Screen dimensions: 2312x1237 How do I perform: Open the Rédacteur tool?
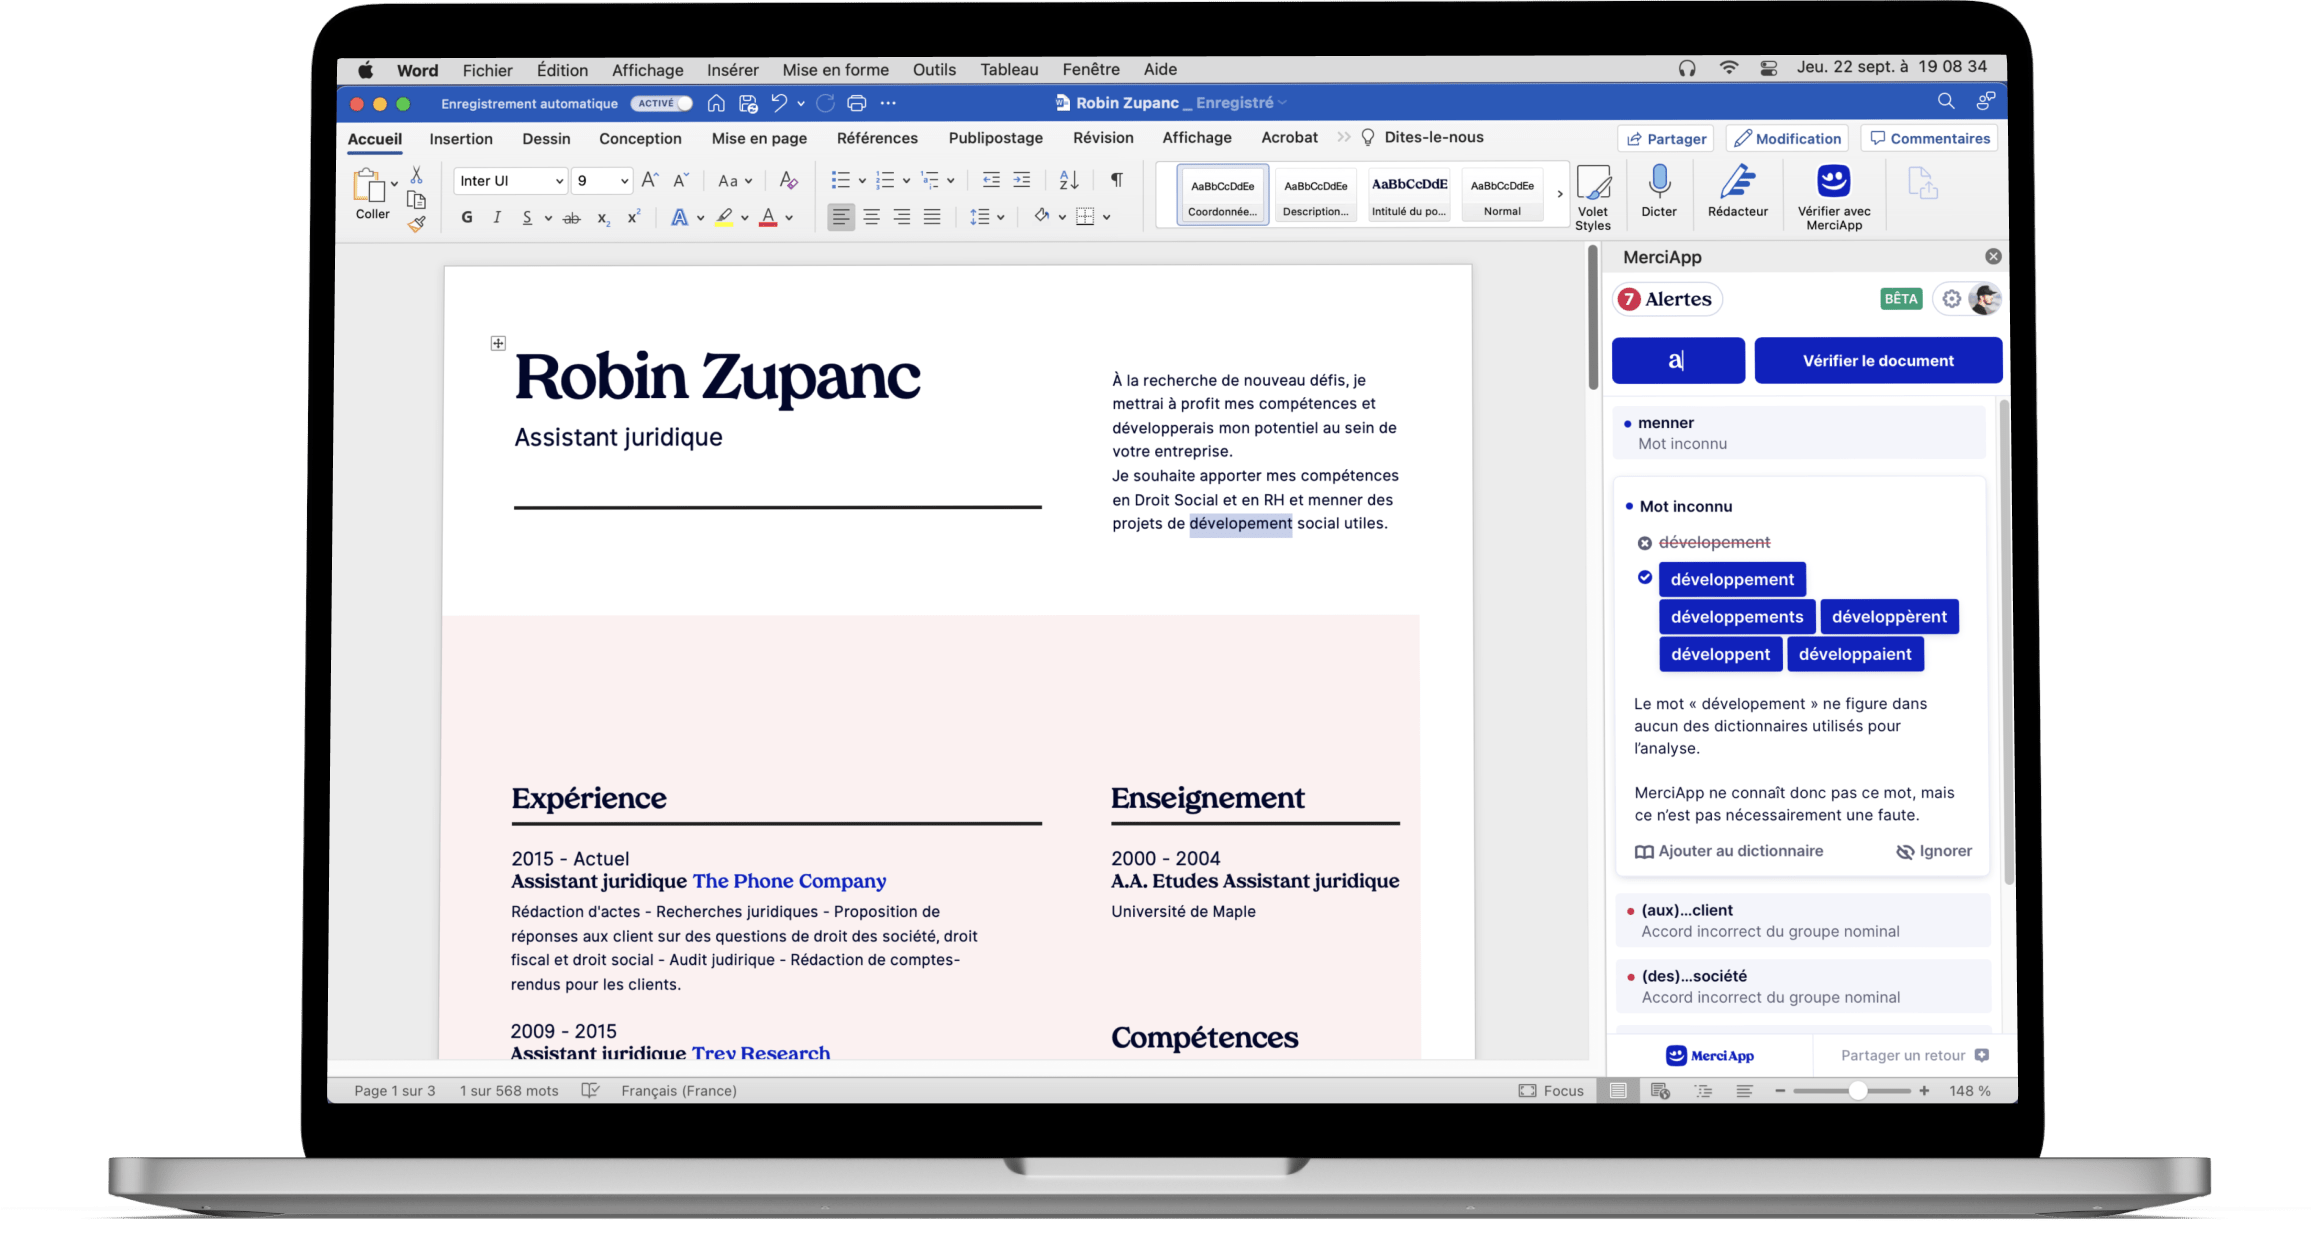1738,193
